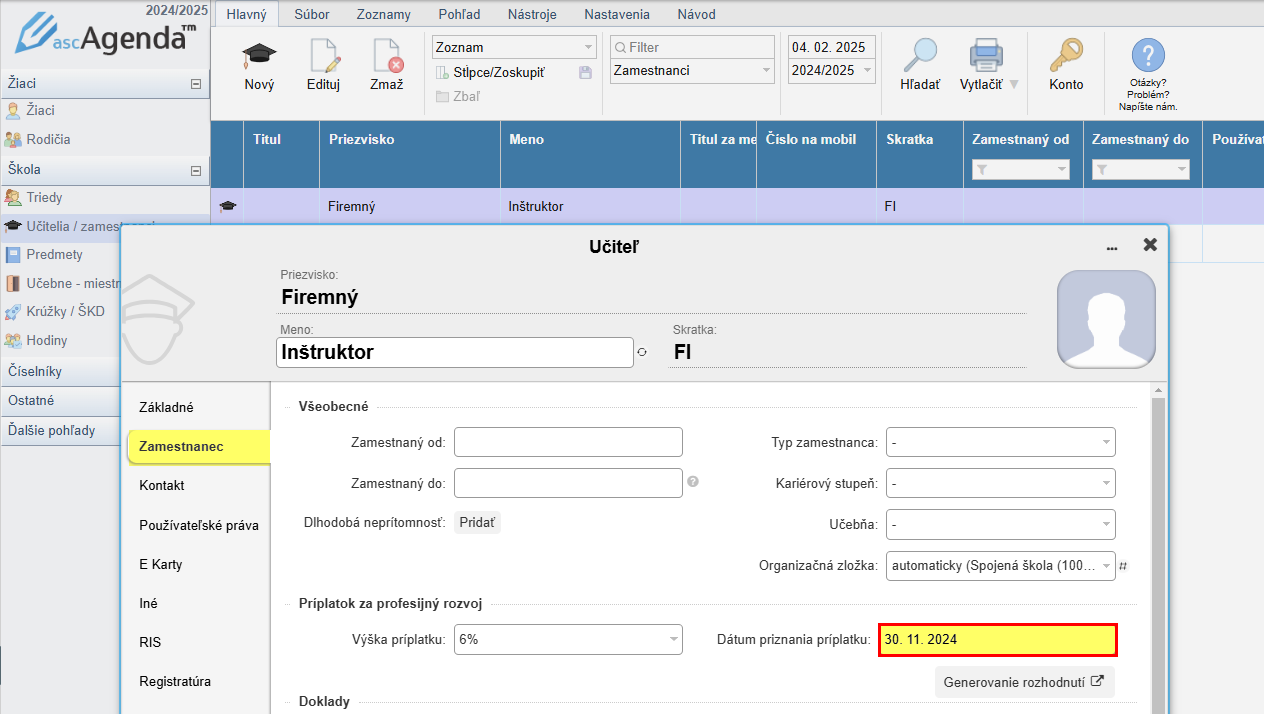This screenshot has height=714, width=1264.
Task: Click the Krúžky / ŠKD sidebar icon
Action: pyautogui.click(x=13, y=312)
